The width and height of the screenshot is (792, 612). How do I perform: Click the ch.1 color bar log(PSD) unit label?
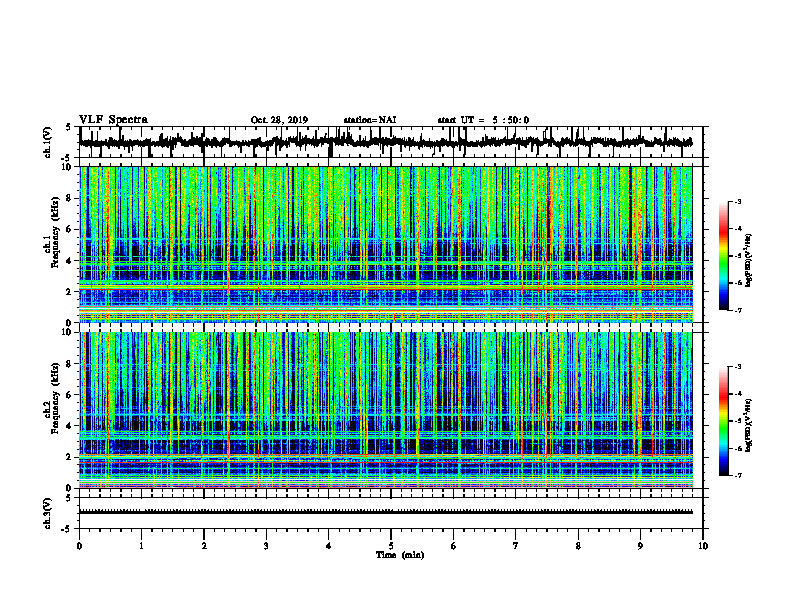(x=749, y=260)
